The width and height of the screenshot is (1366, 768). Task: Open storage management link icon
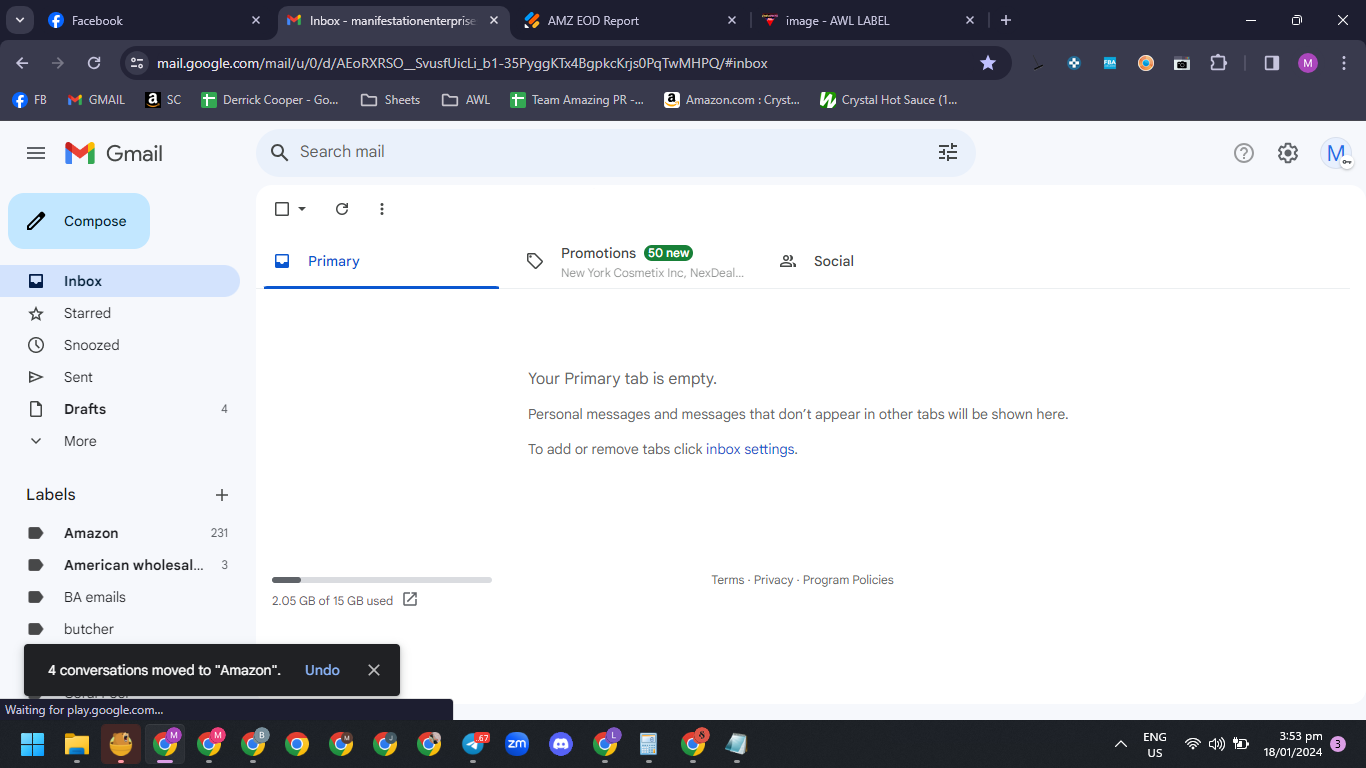(410, 600)
